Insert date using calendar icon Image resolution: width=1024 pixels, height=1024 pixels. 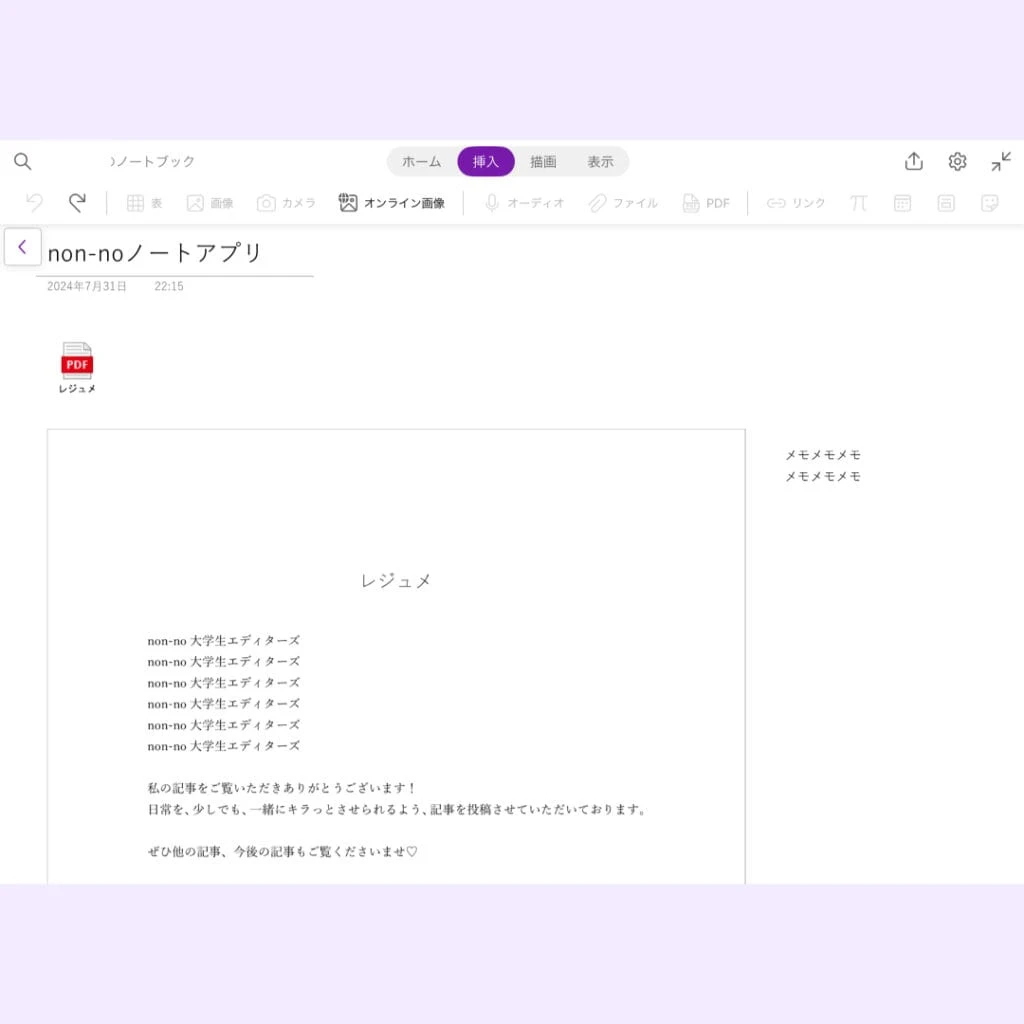[903, 203]
